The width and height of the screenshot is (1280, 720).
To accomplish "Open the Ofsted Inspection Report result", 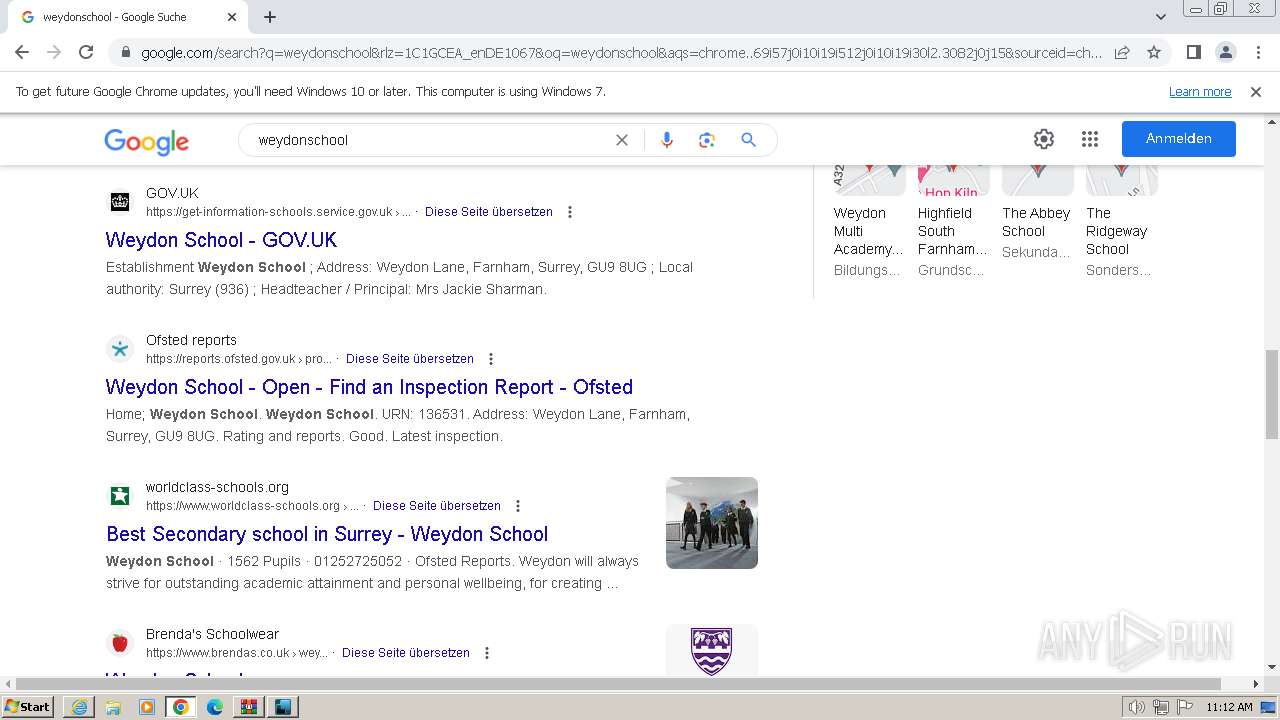I will [x=369, y=387].
